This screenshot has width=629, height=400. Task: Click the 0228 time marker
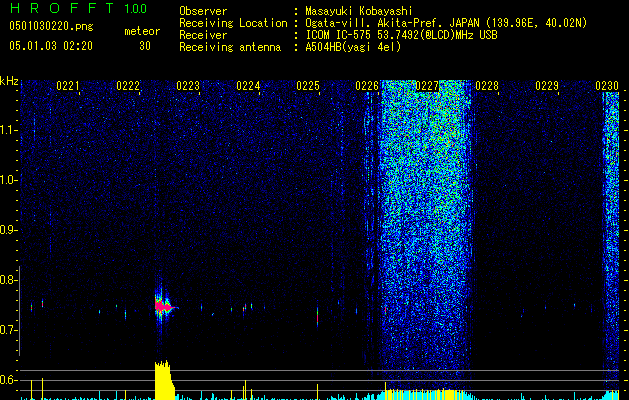coord(487,86)
